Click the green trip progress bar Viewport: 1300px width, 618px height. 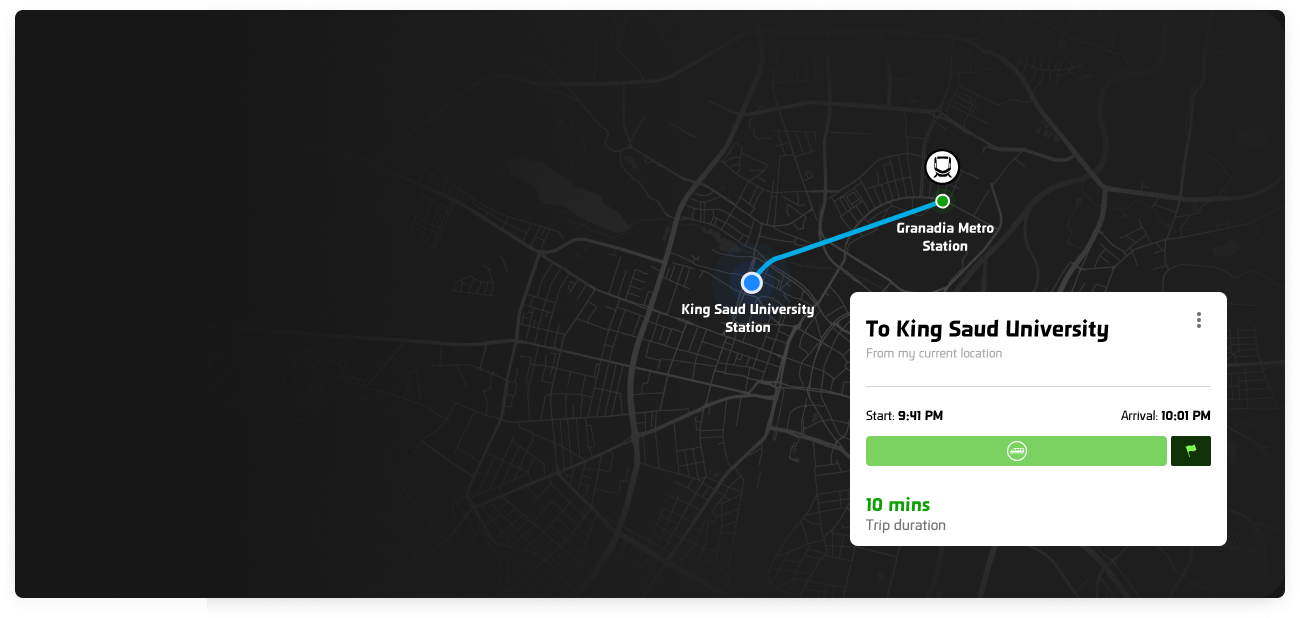pos(1016,451)
